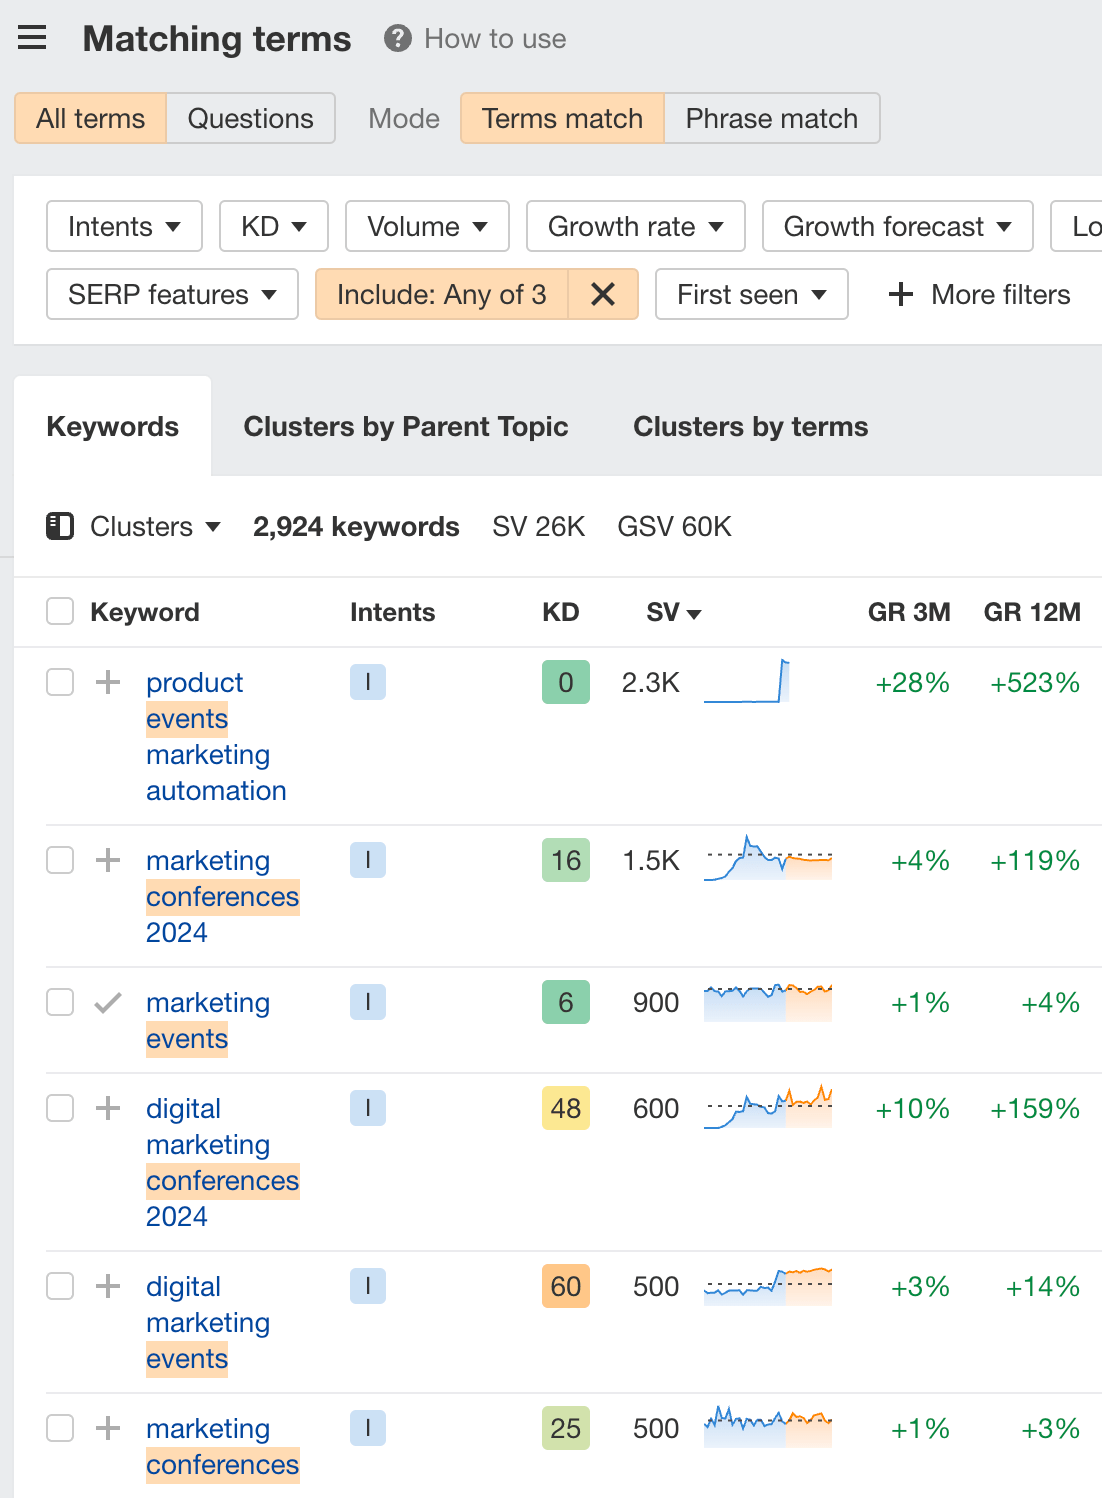1102x1498 pixels.
Task: Open the Growth forecast filter dropdown
Action: (x=897, y=226)
